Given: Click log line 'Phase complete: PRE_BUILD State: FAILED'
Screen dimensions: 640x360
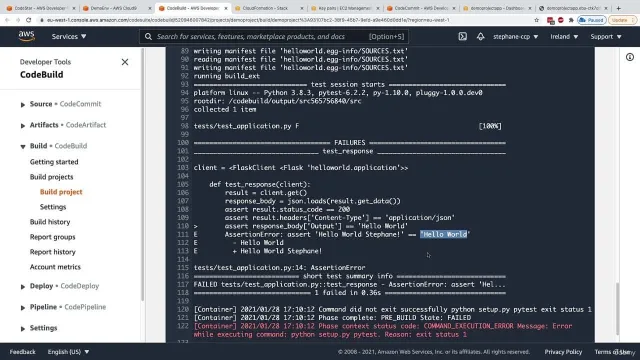Looking at the screenshot, I should [x=332, y=318].
